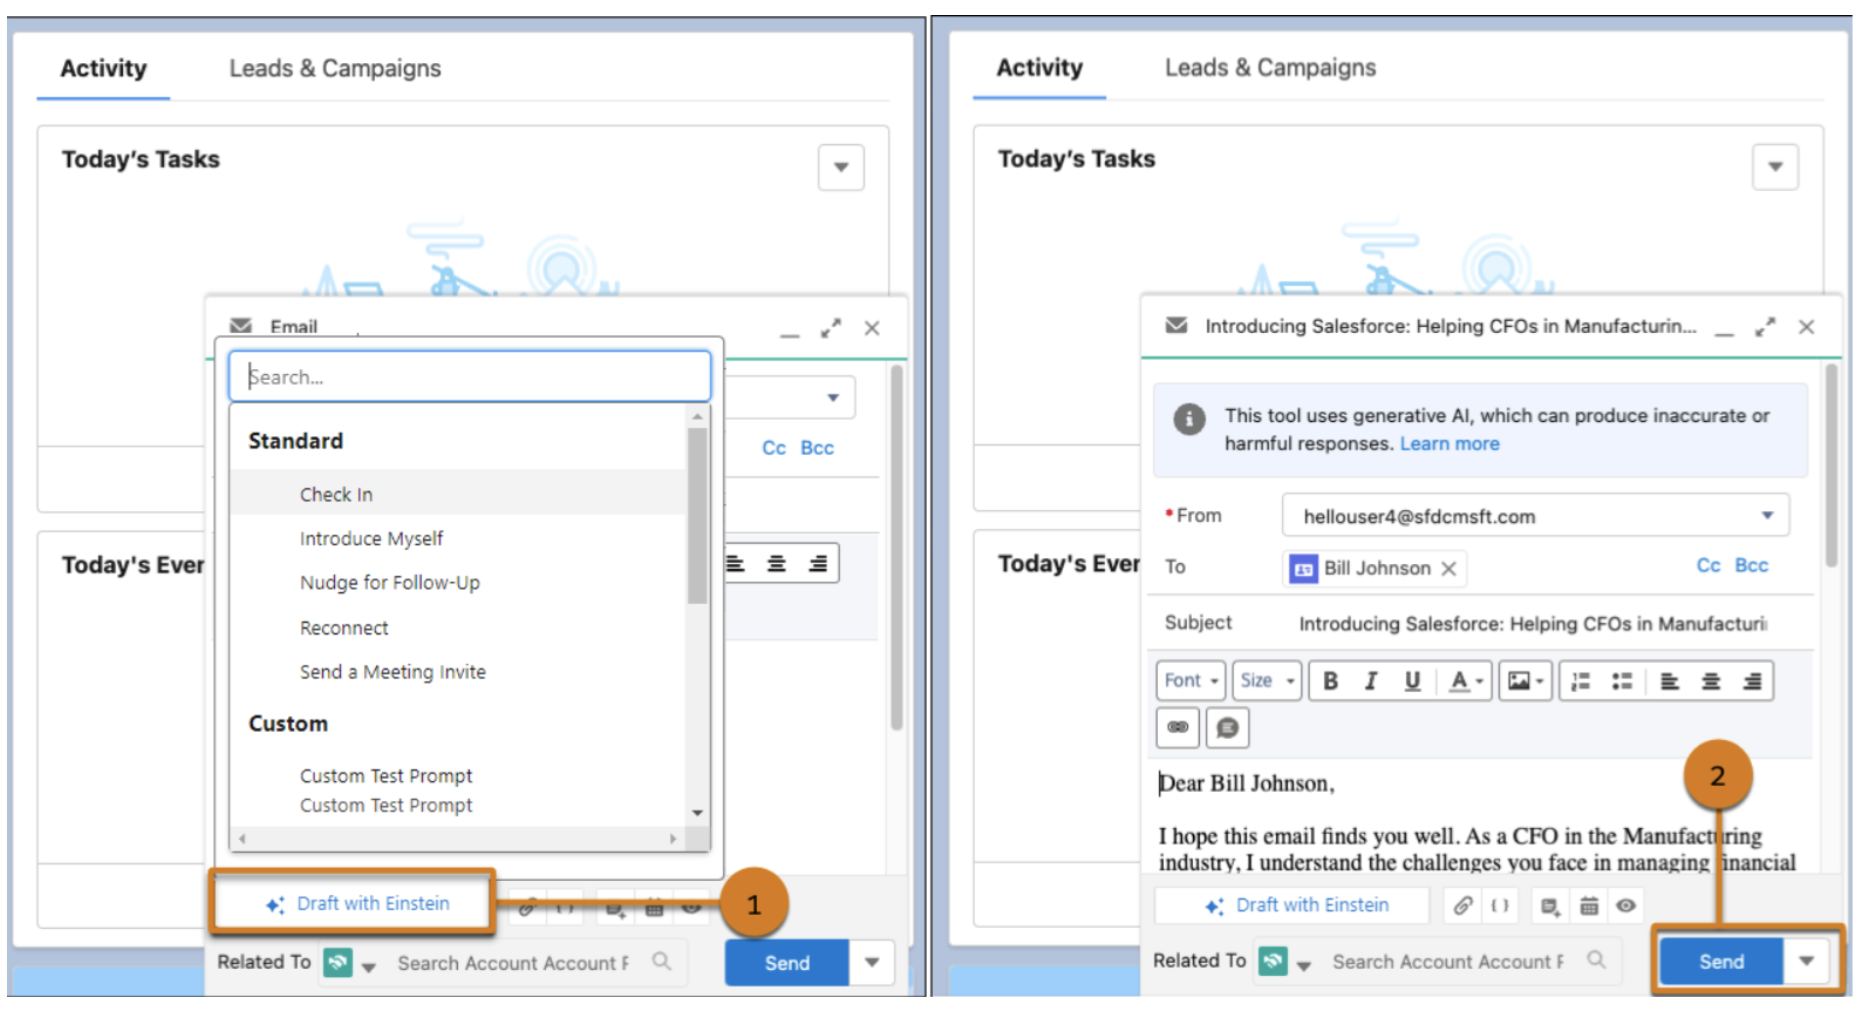Click the quick text speech bubble icon
The image size is (1864, 1022).
1227,727
